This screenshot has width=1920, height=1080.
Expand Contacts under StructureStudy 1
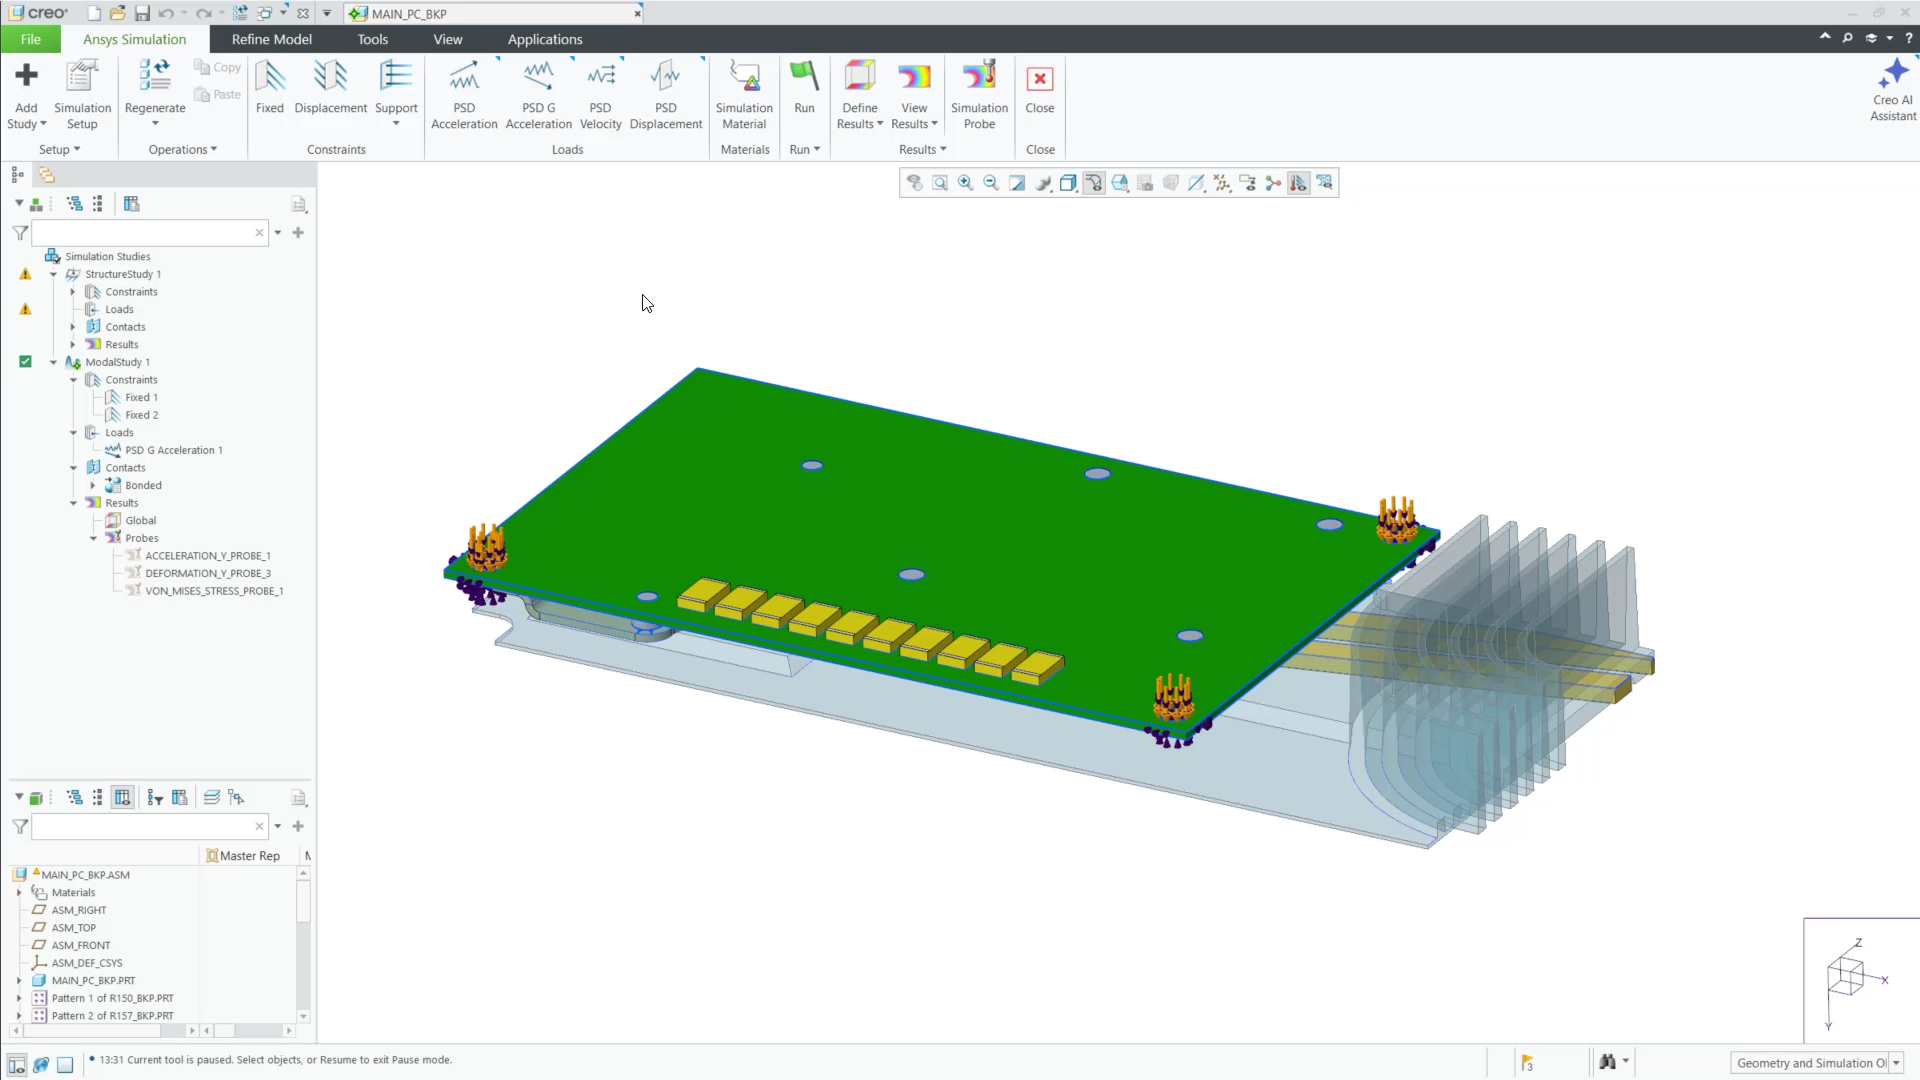(x=73, y=327)
